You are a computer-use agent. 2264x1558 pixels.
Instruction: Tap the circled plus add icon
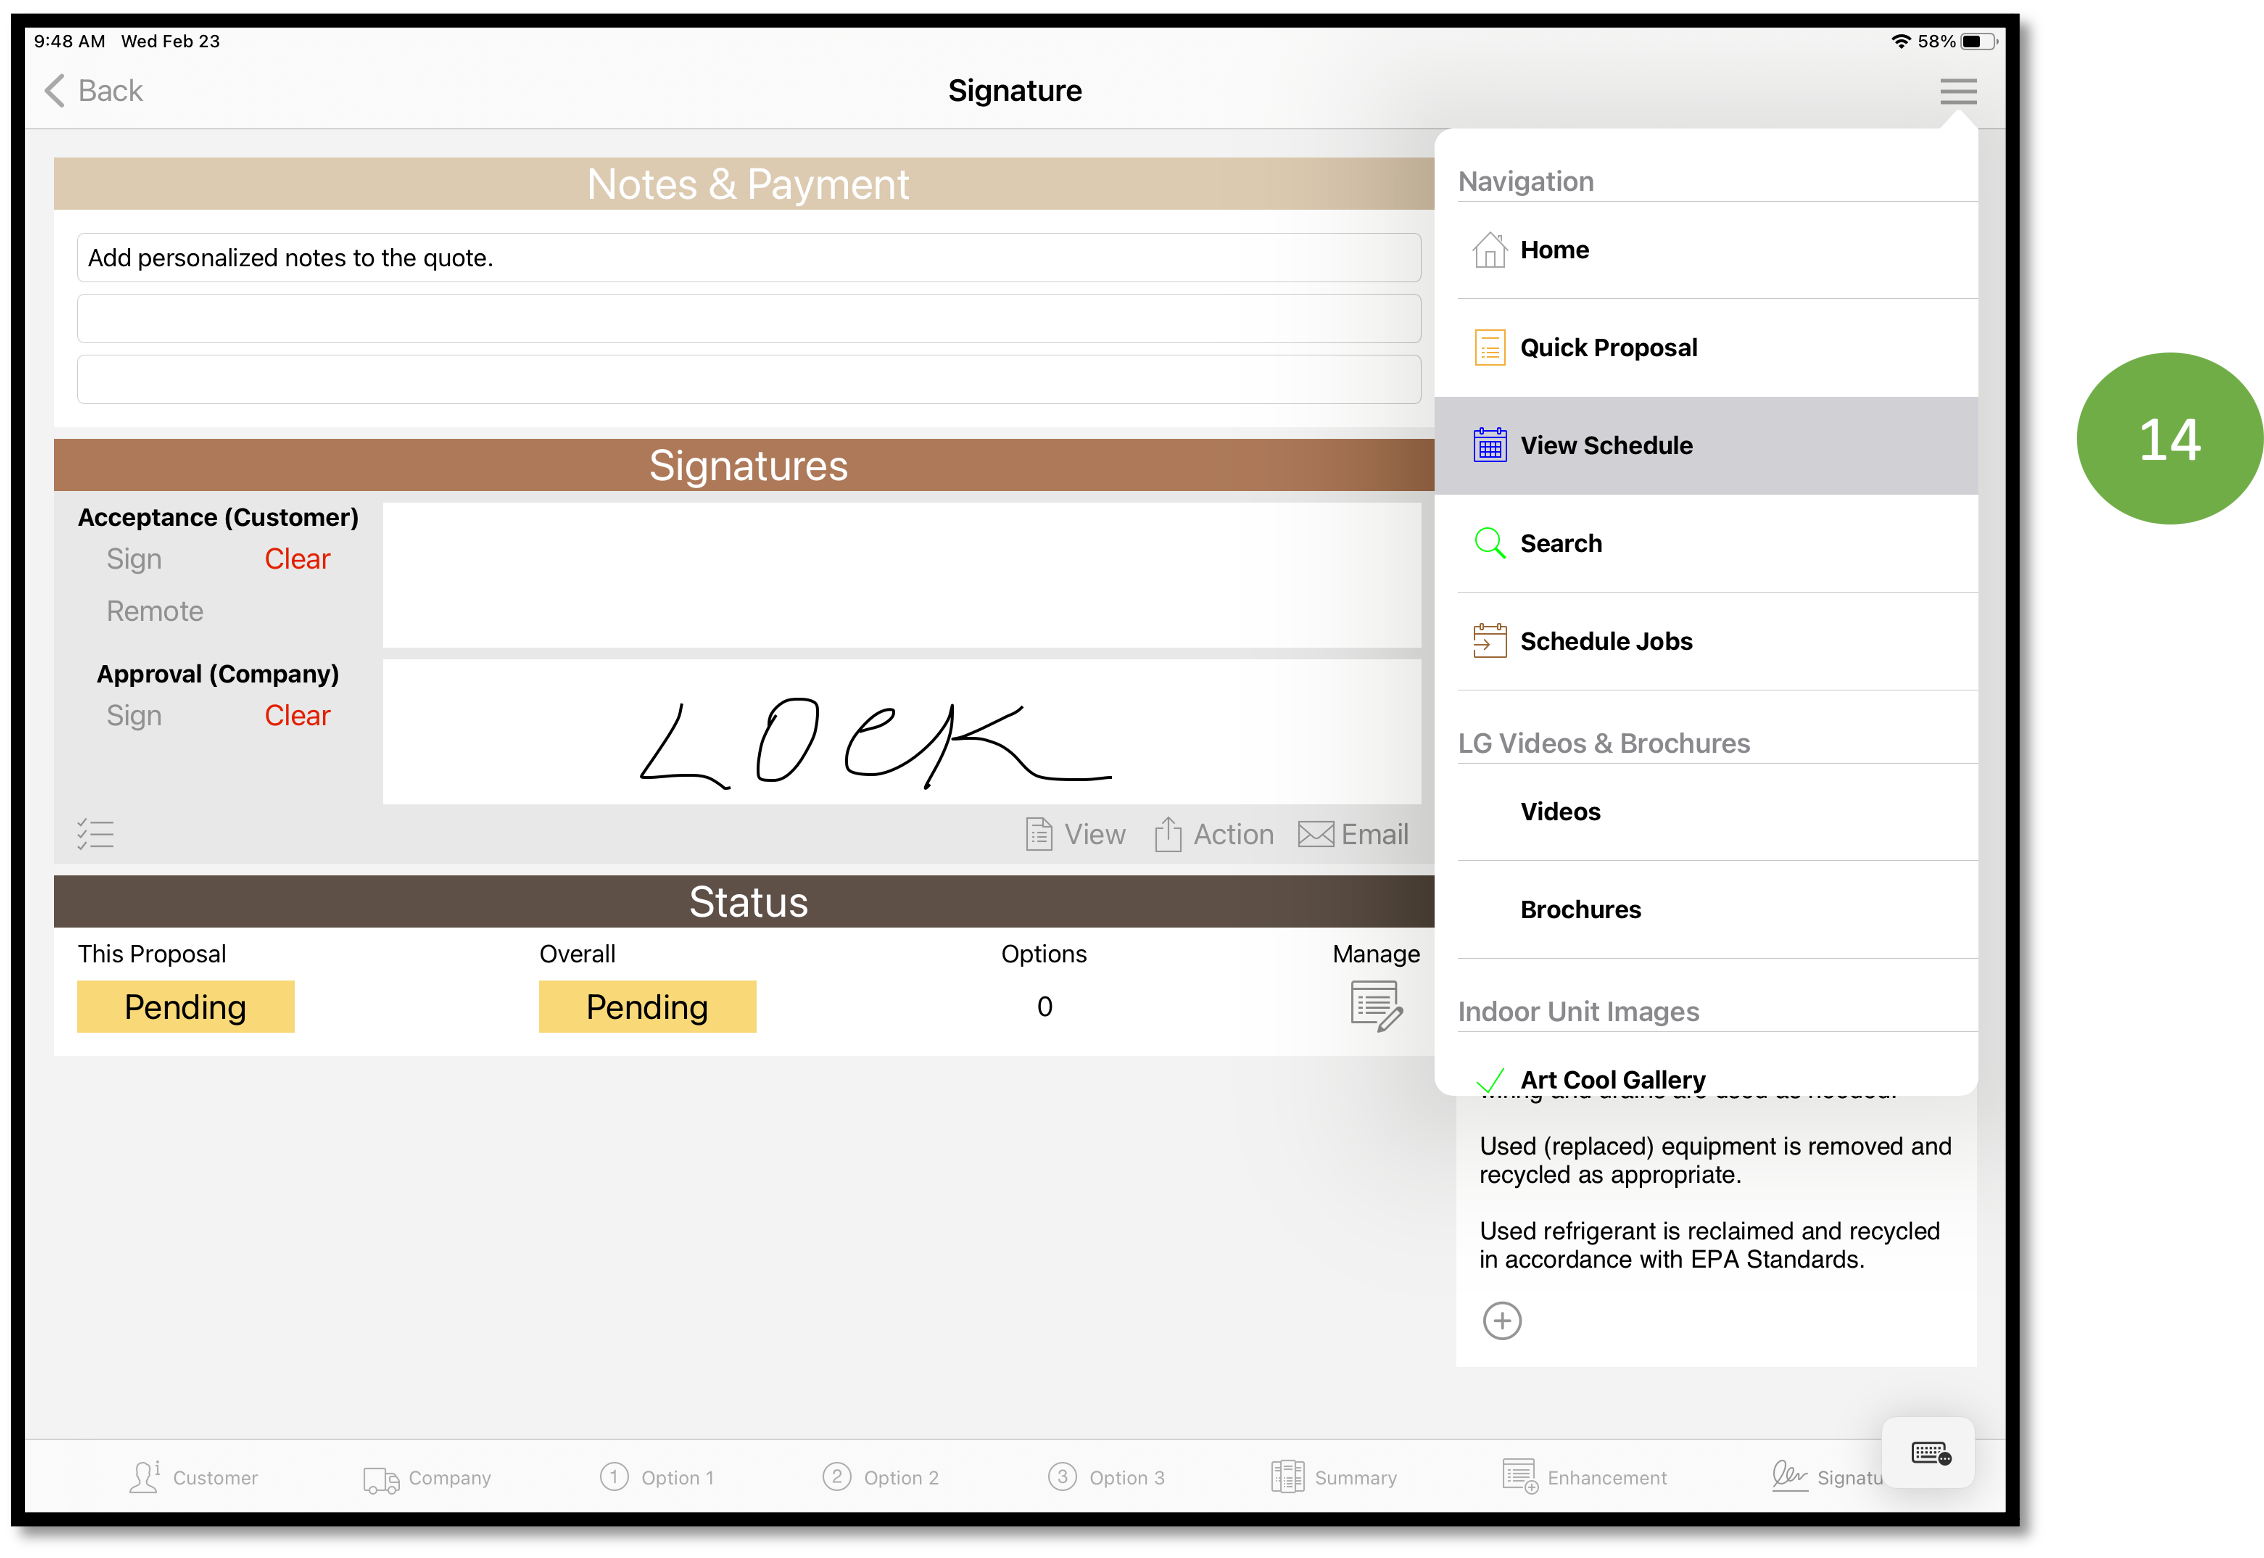tap(1502, 1320)
